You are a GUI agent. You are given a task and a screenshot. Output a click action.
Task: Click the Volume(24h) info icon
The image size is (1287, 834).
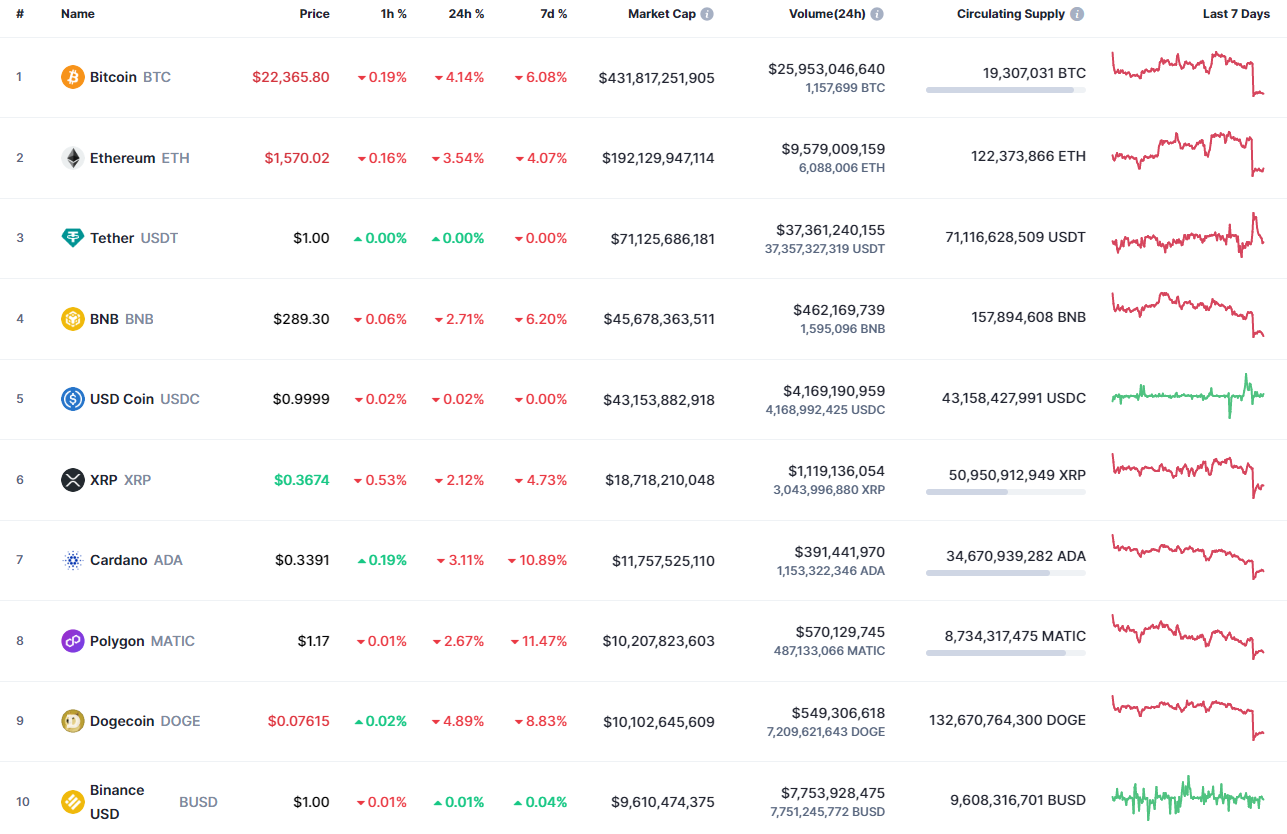tap(877, 14)
